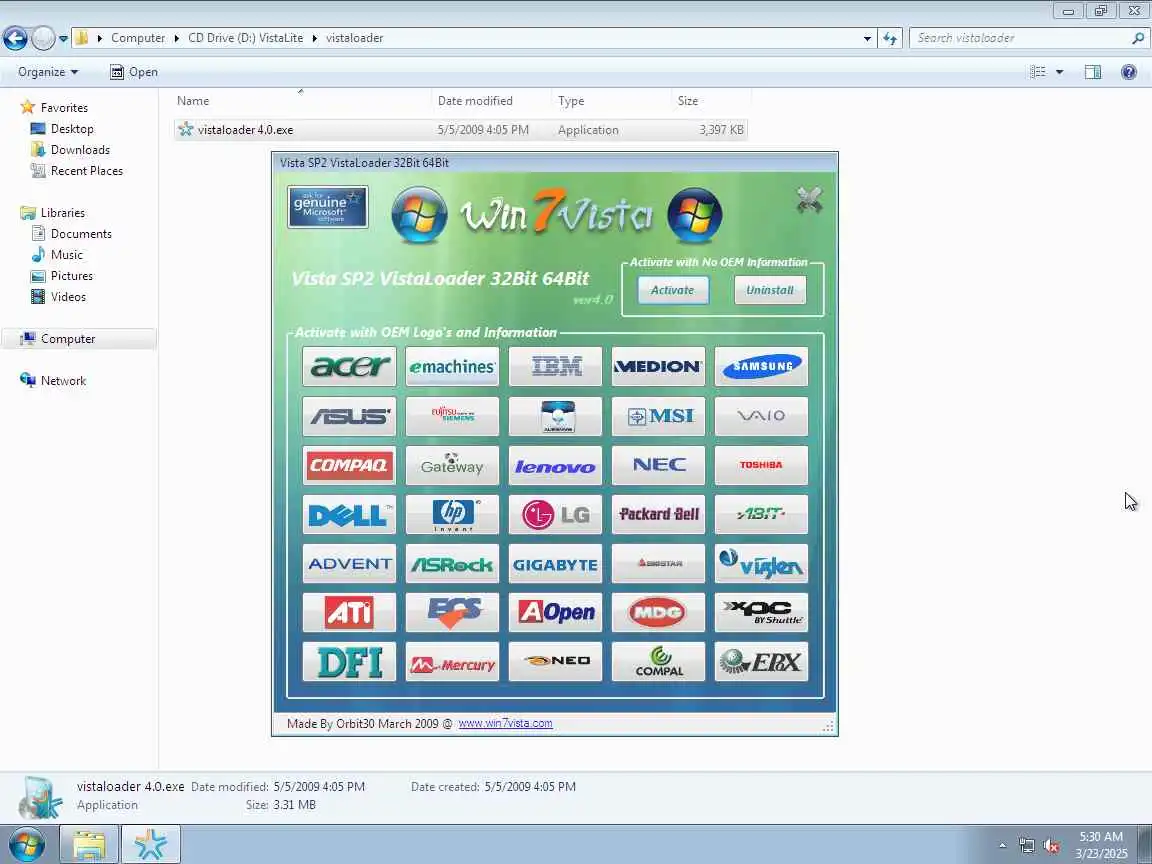Viewport: 1152px width, 864px height.
Task: Open Explorer help button
Action: pos(1129,72)
